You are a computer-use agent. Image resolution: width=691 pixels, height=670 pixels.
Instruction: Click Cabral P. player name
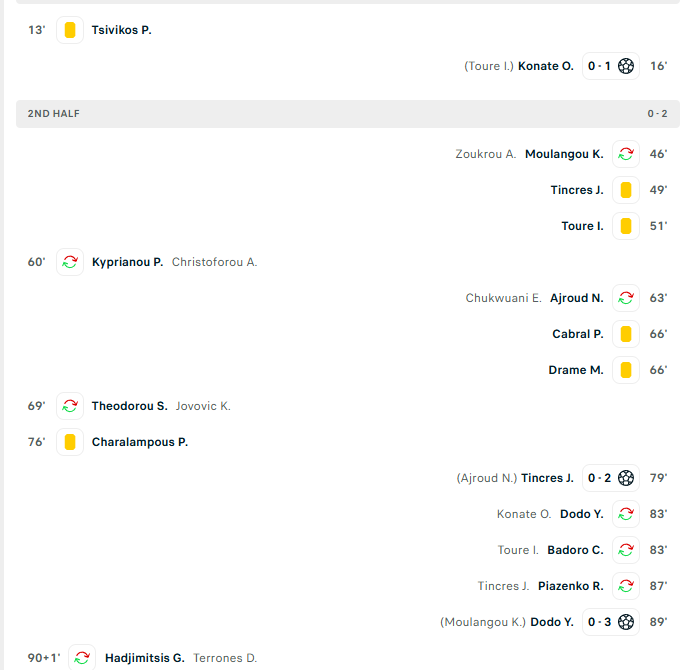click(578, 334)
